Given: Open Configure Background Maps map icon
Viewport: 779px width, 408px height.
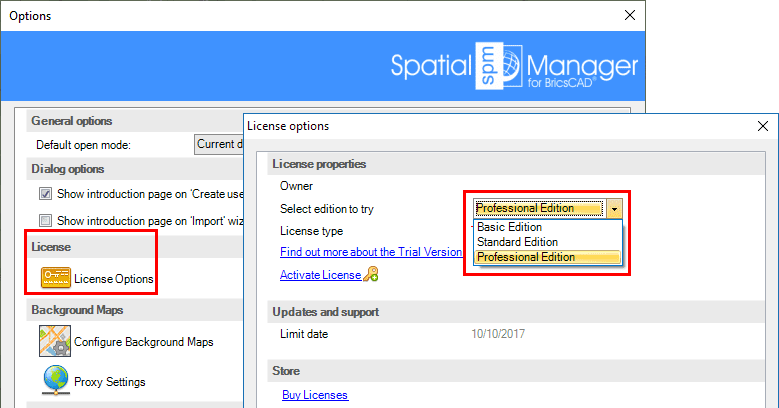Looking at the screenshot, I should [55, 341].
